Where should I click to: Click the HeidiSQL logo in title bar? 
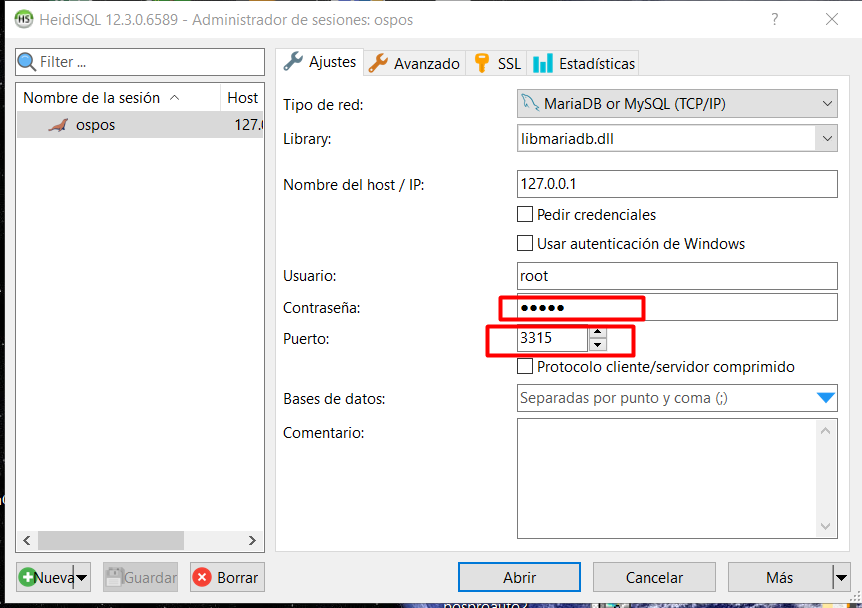(23, 19)
